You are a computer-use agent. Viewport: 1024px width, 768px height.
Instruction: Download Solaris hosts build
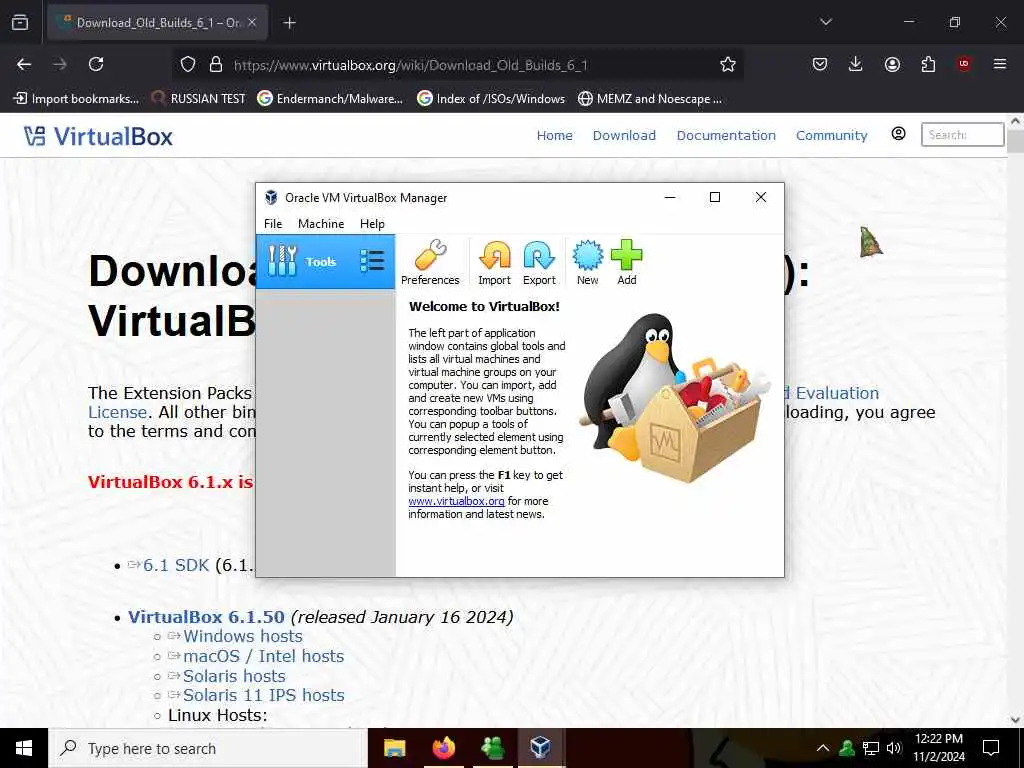pos(234,676)
